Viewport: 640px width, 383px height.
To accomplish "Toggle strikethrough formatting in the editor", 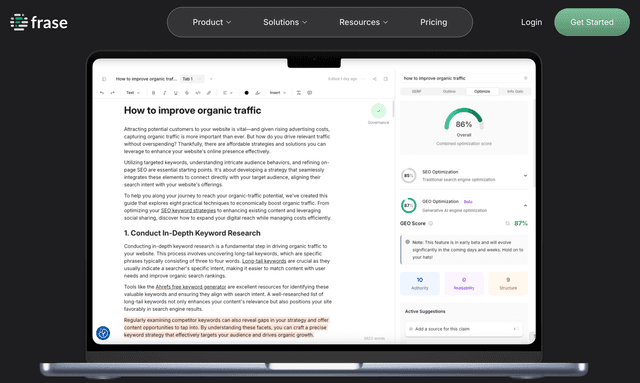I will click(x=187, y=93).
